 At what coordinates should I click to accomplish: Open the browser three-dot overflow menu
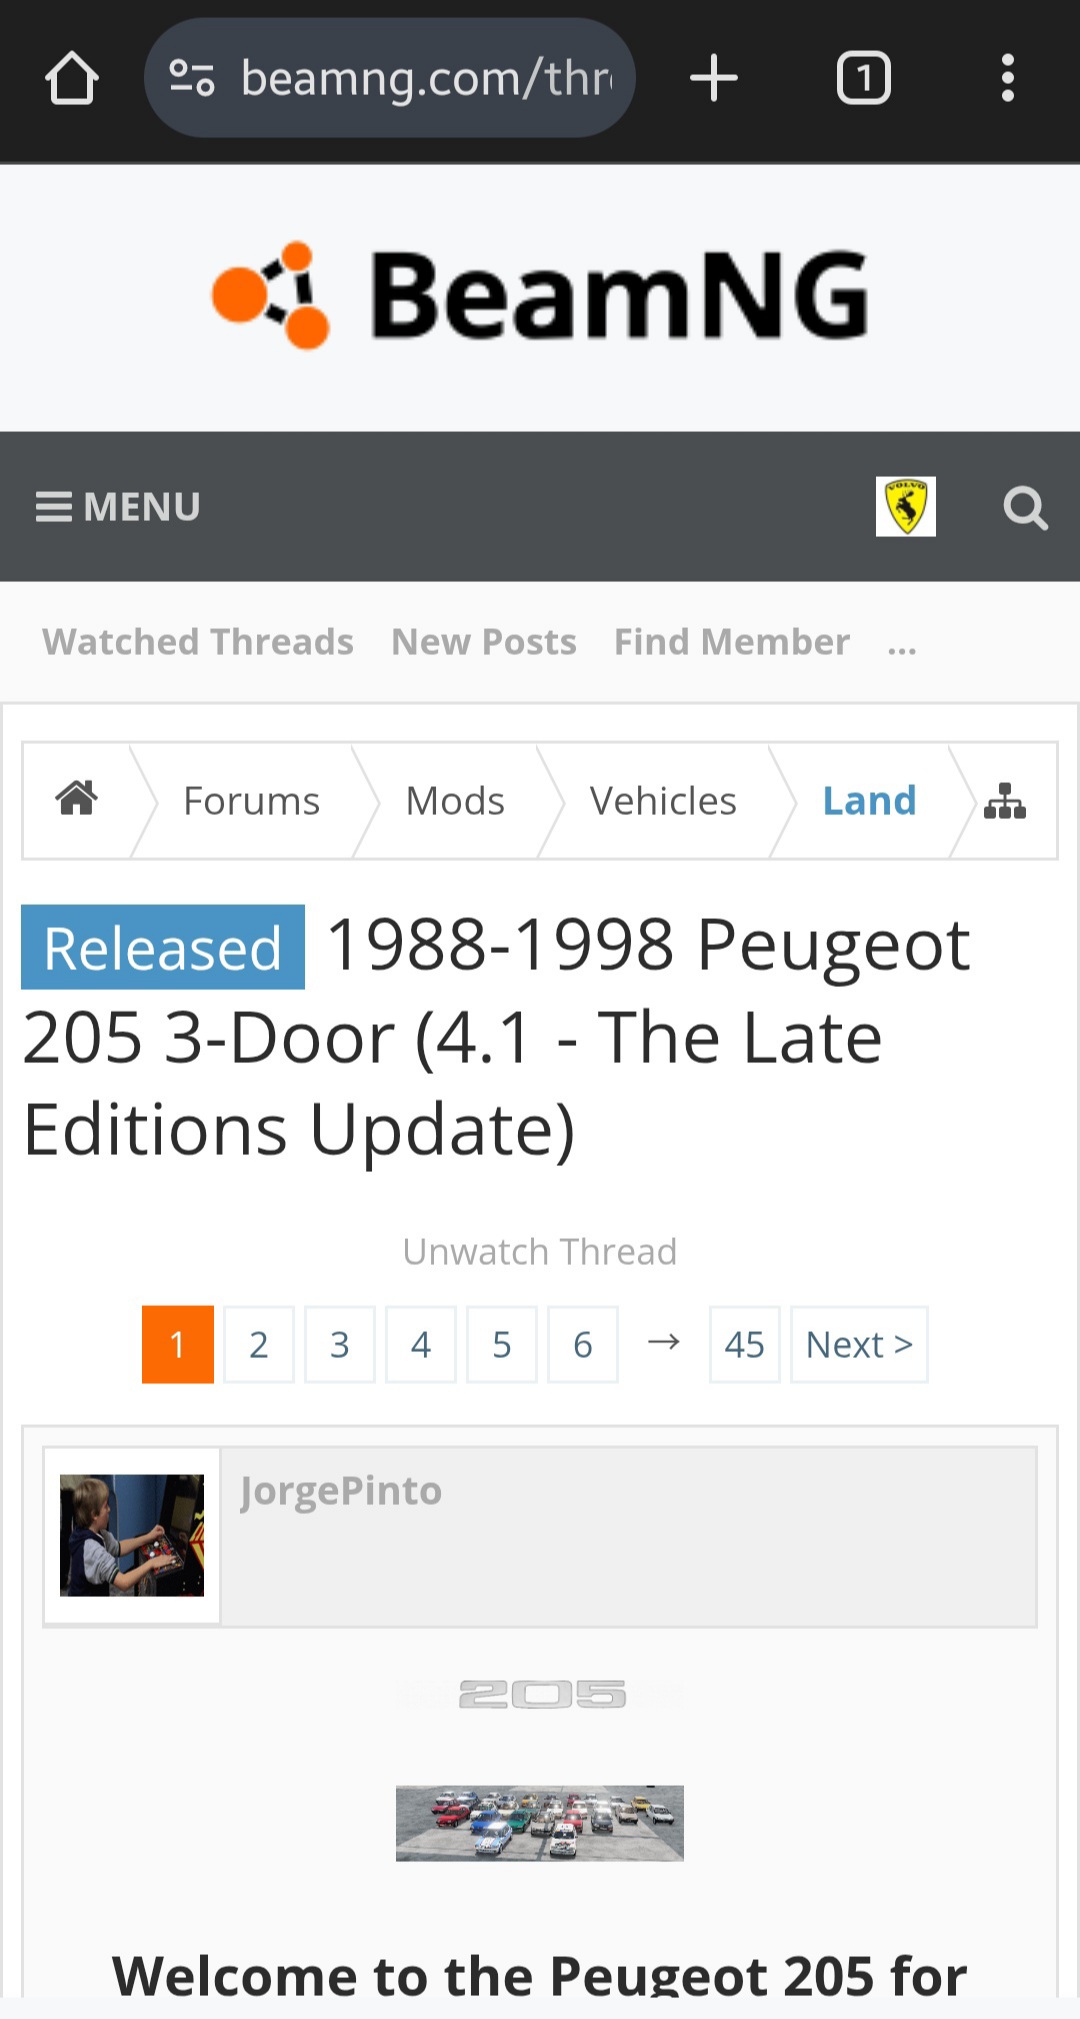pyautogui.click(x=1008, y=78)
